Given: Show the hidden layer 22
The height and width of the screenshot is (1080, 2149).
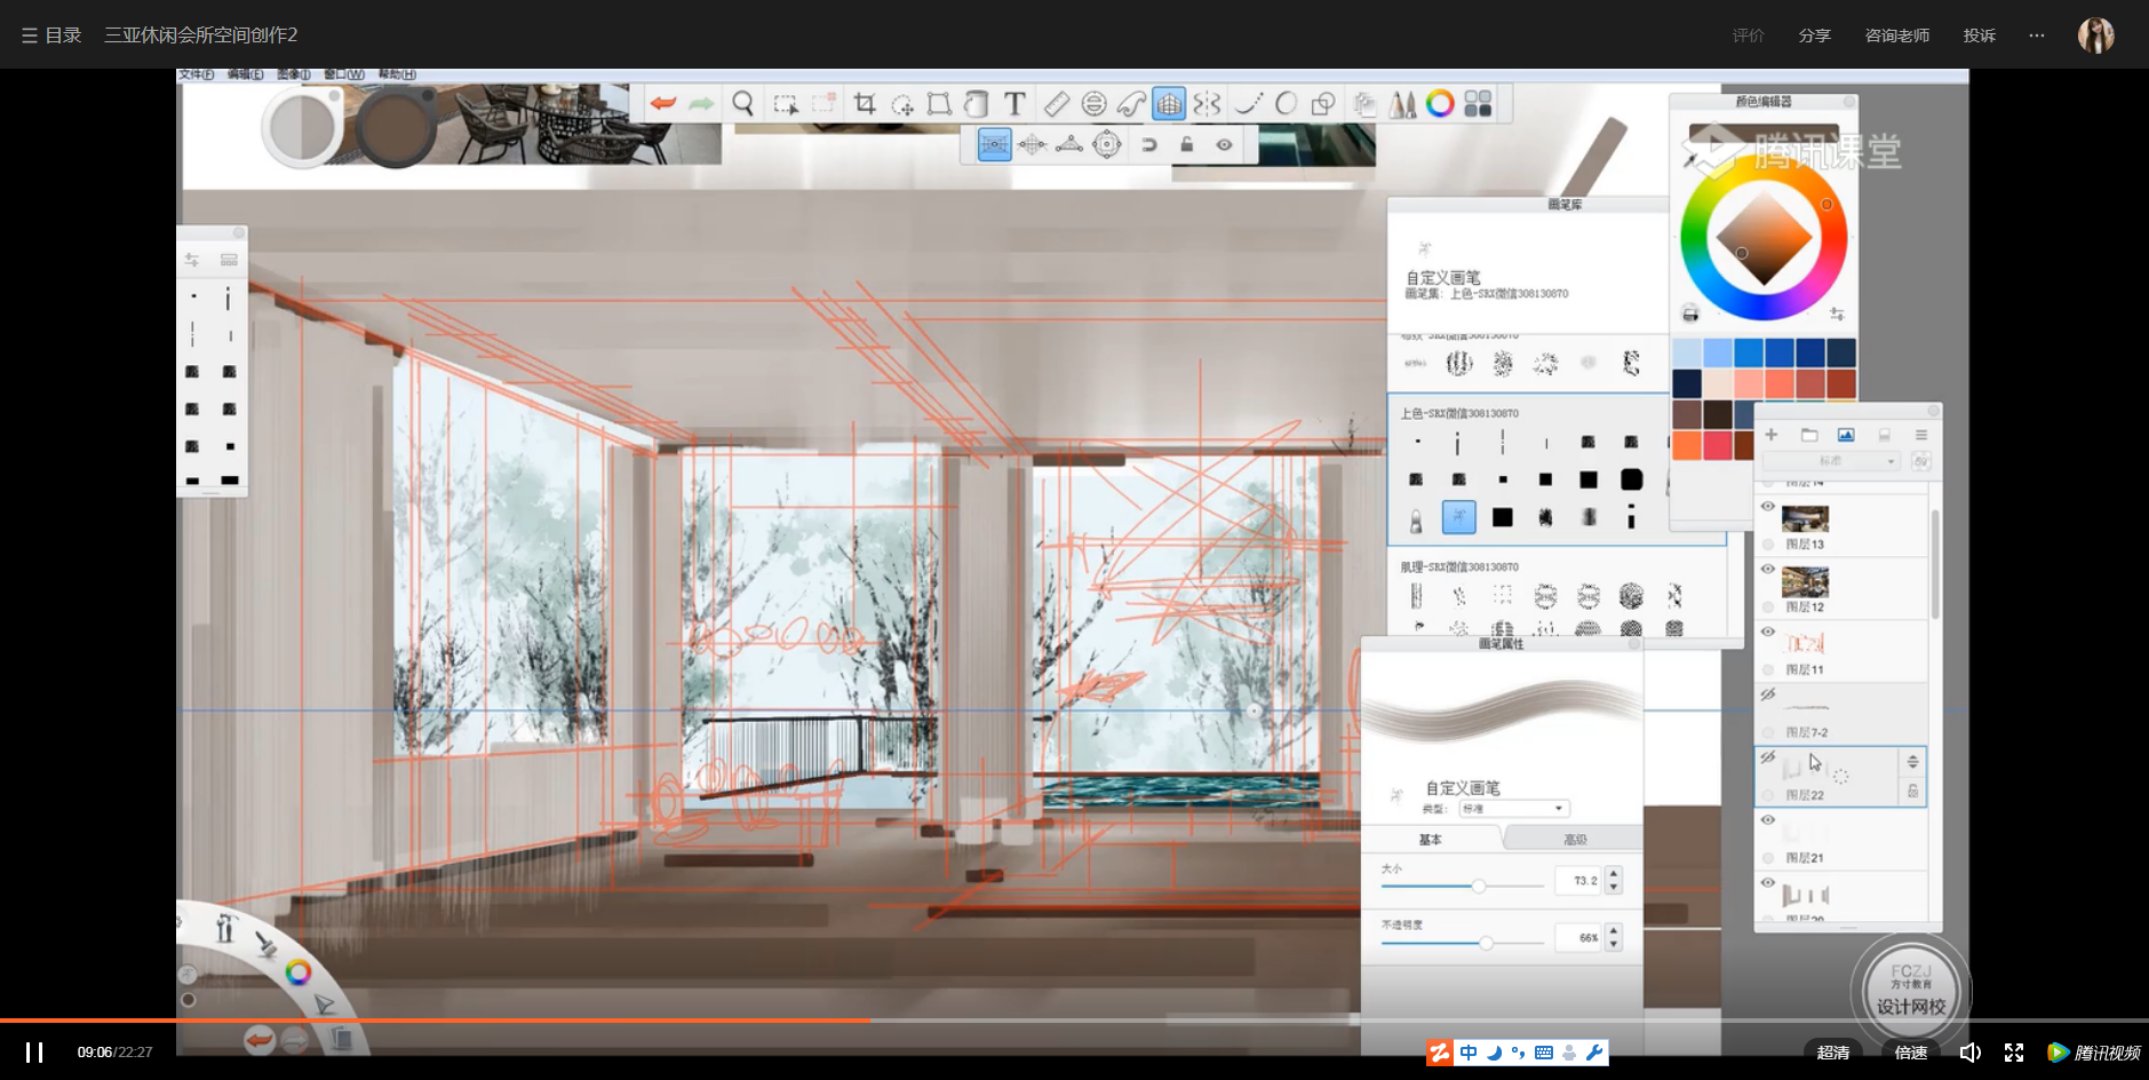Looking at the screenshot, I should pos(1768,757).
